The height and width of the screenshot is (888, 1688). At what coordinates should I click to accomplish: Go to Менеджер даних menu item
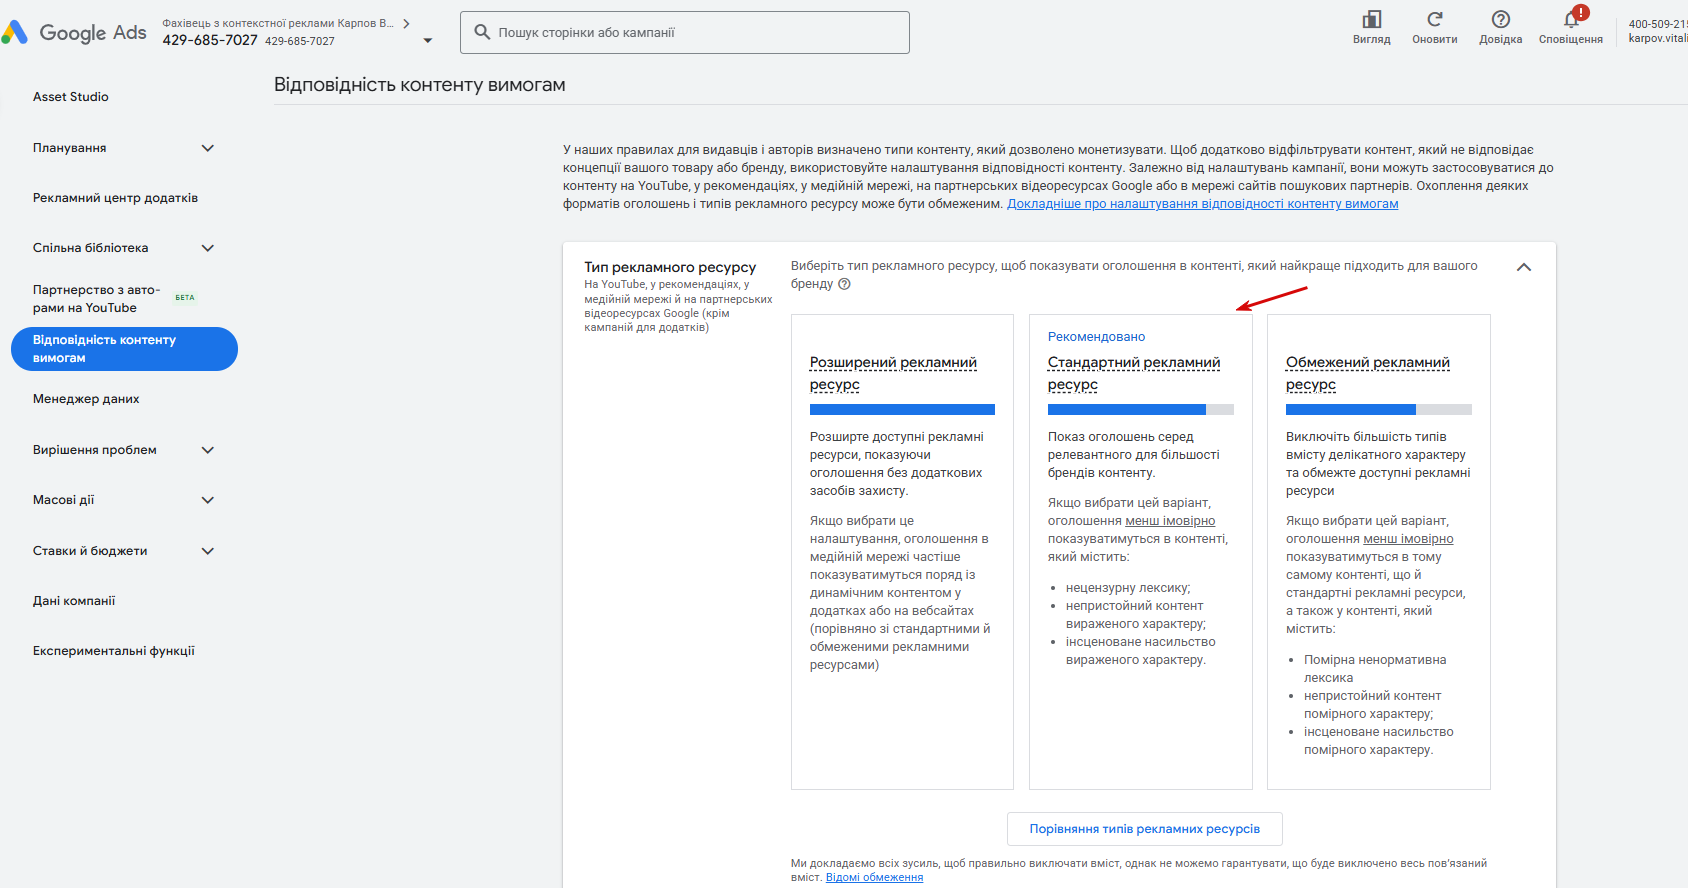[86, 399]
